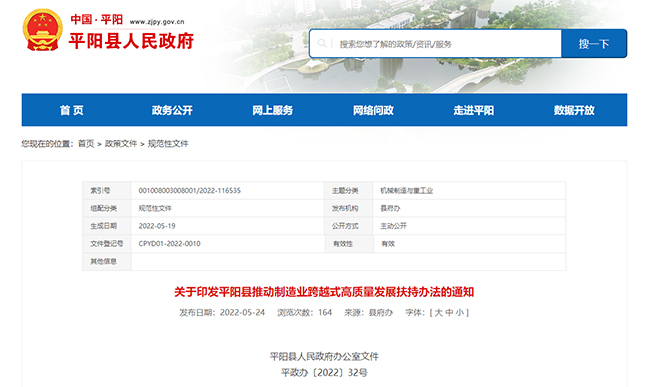Image resolution: width=650 pixels, height=387 pixels.
Task: Select the 主动公开 disclosure value
Action: [x=393, y=226]
